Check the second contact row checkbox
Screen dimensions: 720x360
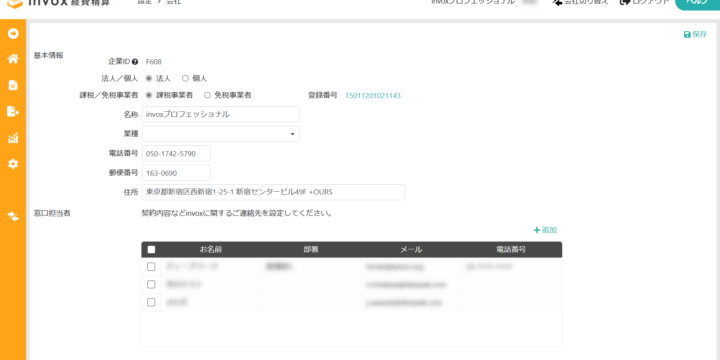click(151, 285)
